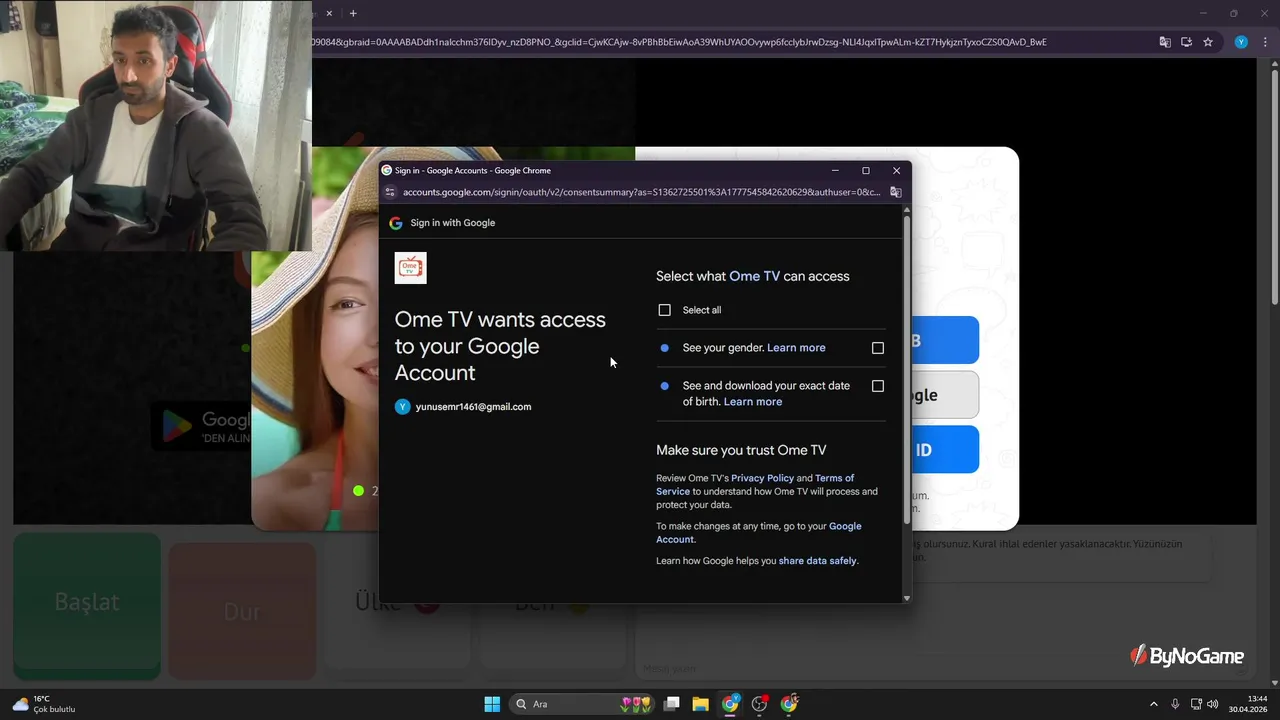The height and width of the screenshot is (720, 1280).
Task: Click the Google Play badge behind popup
Action: point(202,427)
